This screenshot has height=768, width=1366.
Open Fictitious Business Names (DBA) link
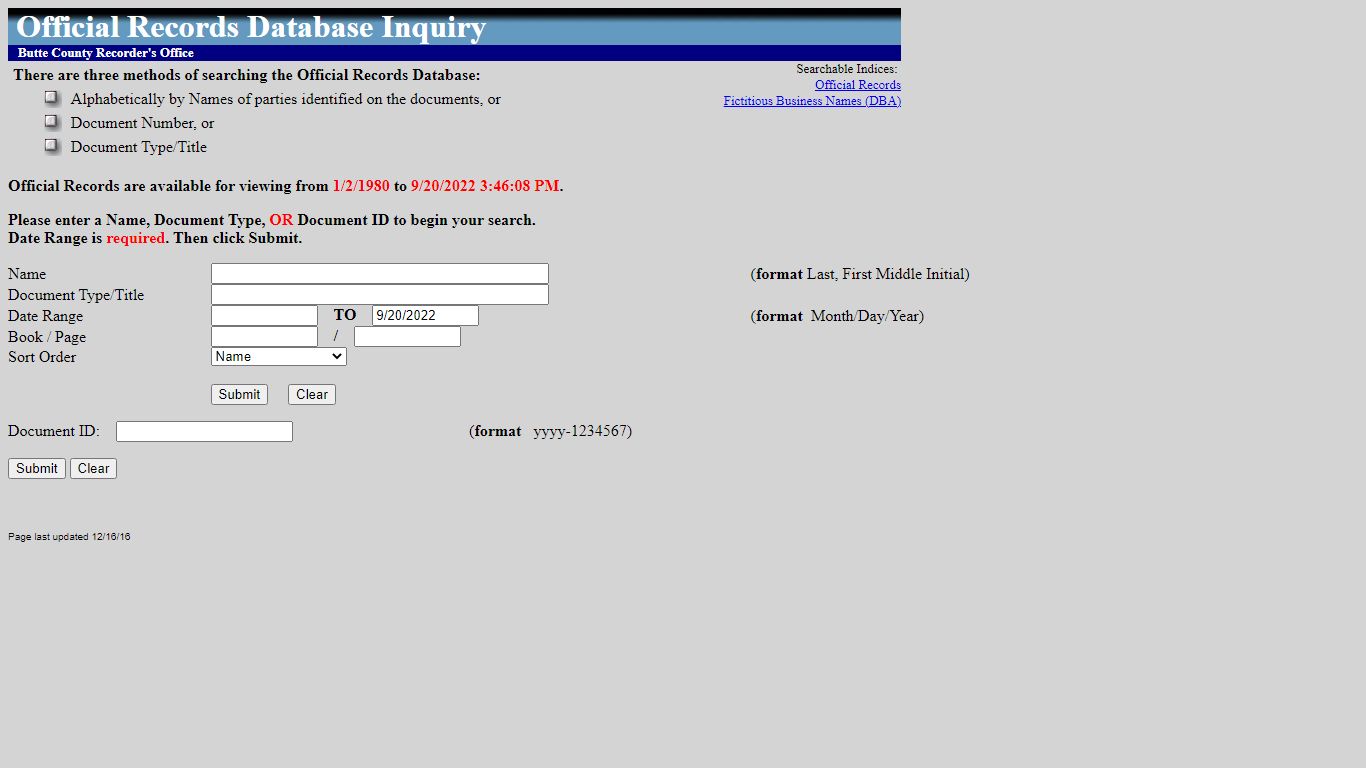click(x=812, y=101)
